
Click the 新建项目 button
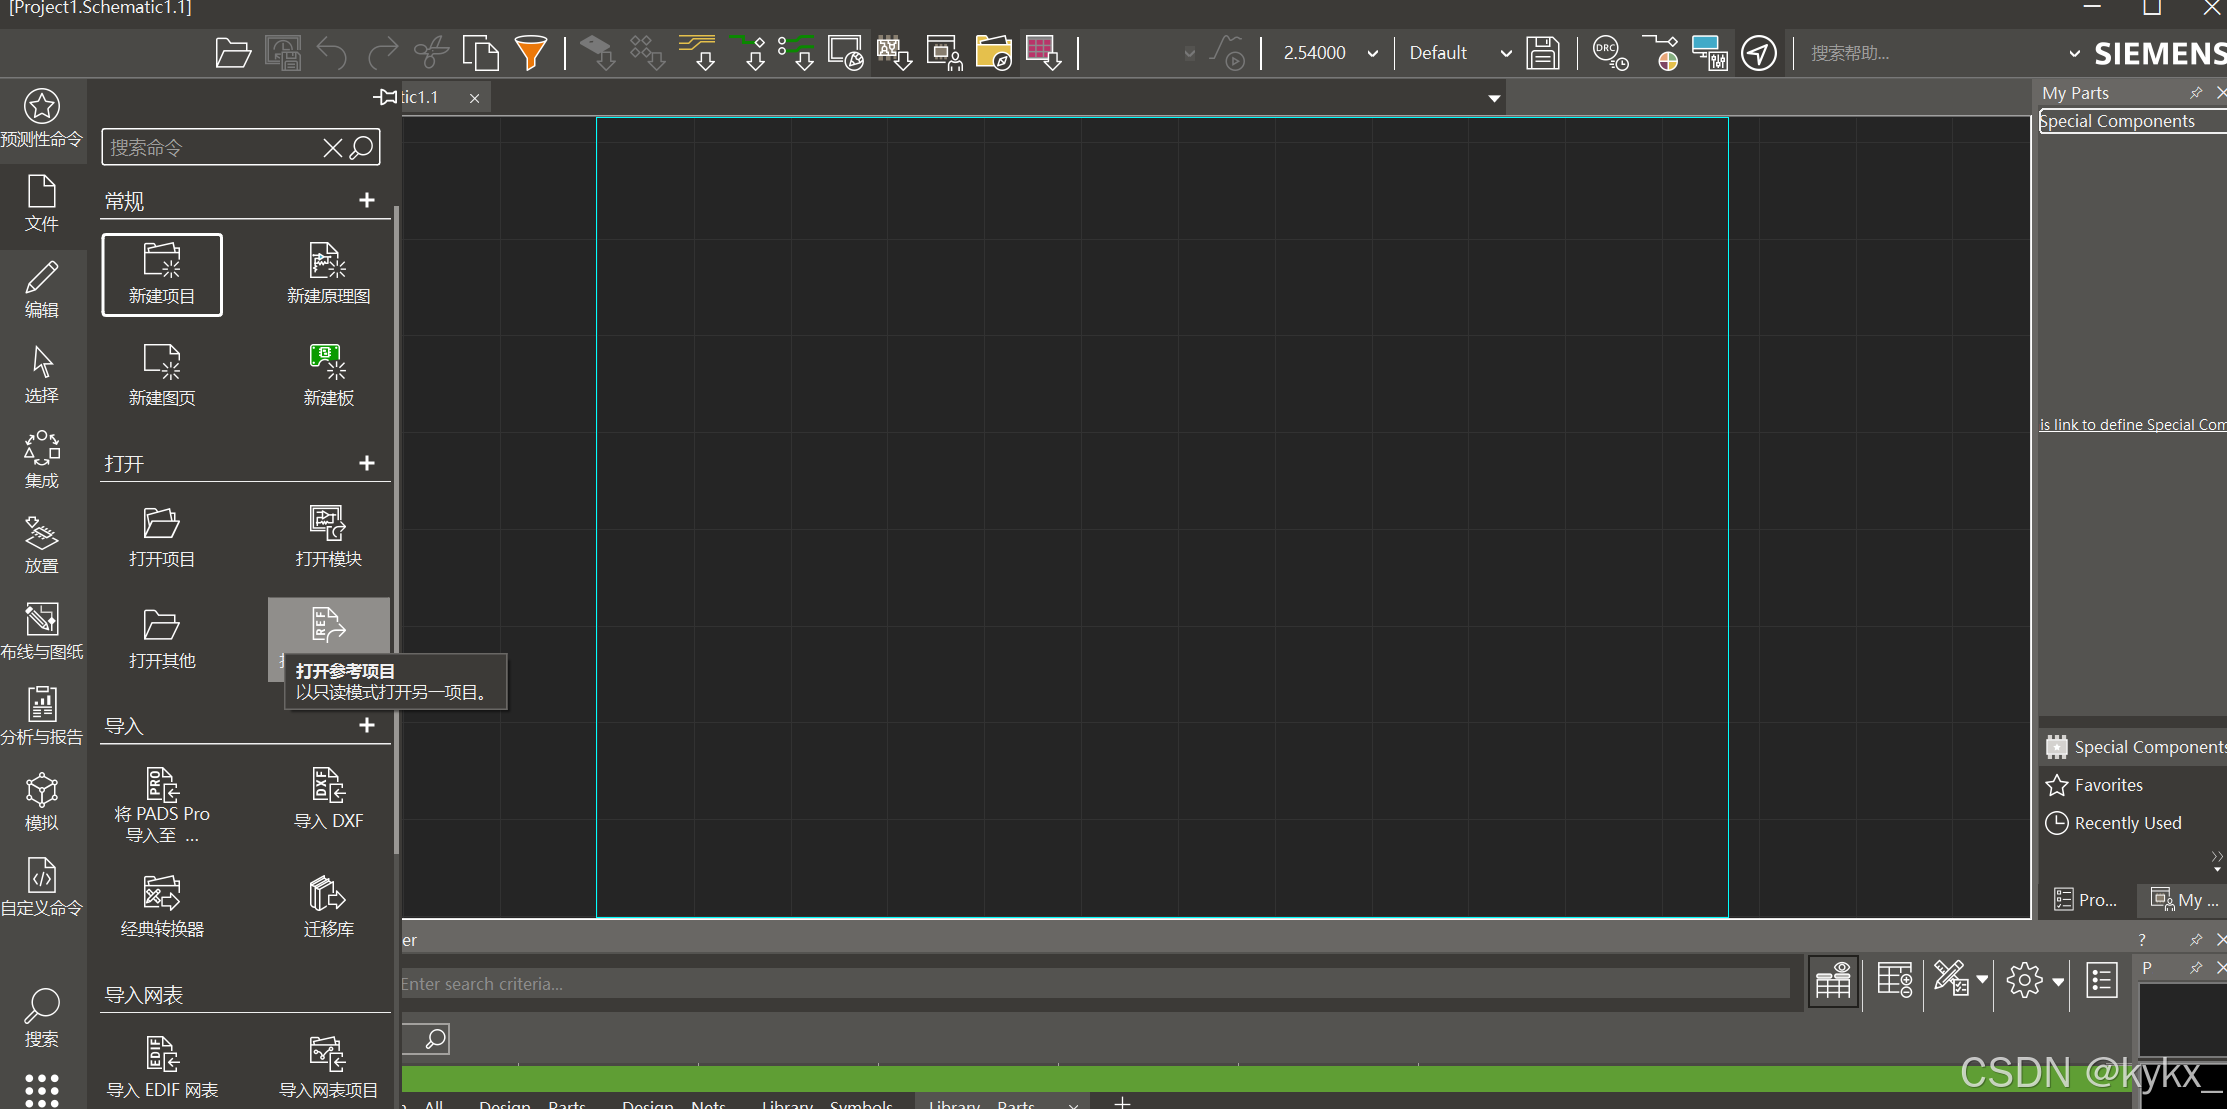click(x=162, y=274)
